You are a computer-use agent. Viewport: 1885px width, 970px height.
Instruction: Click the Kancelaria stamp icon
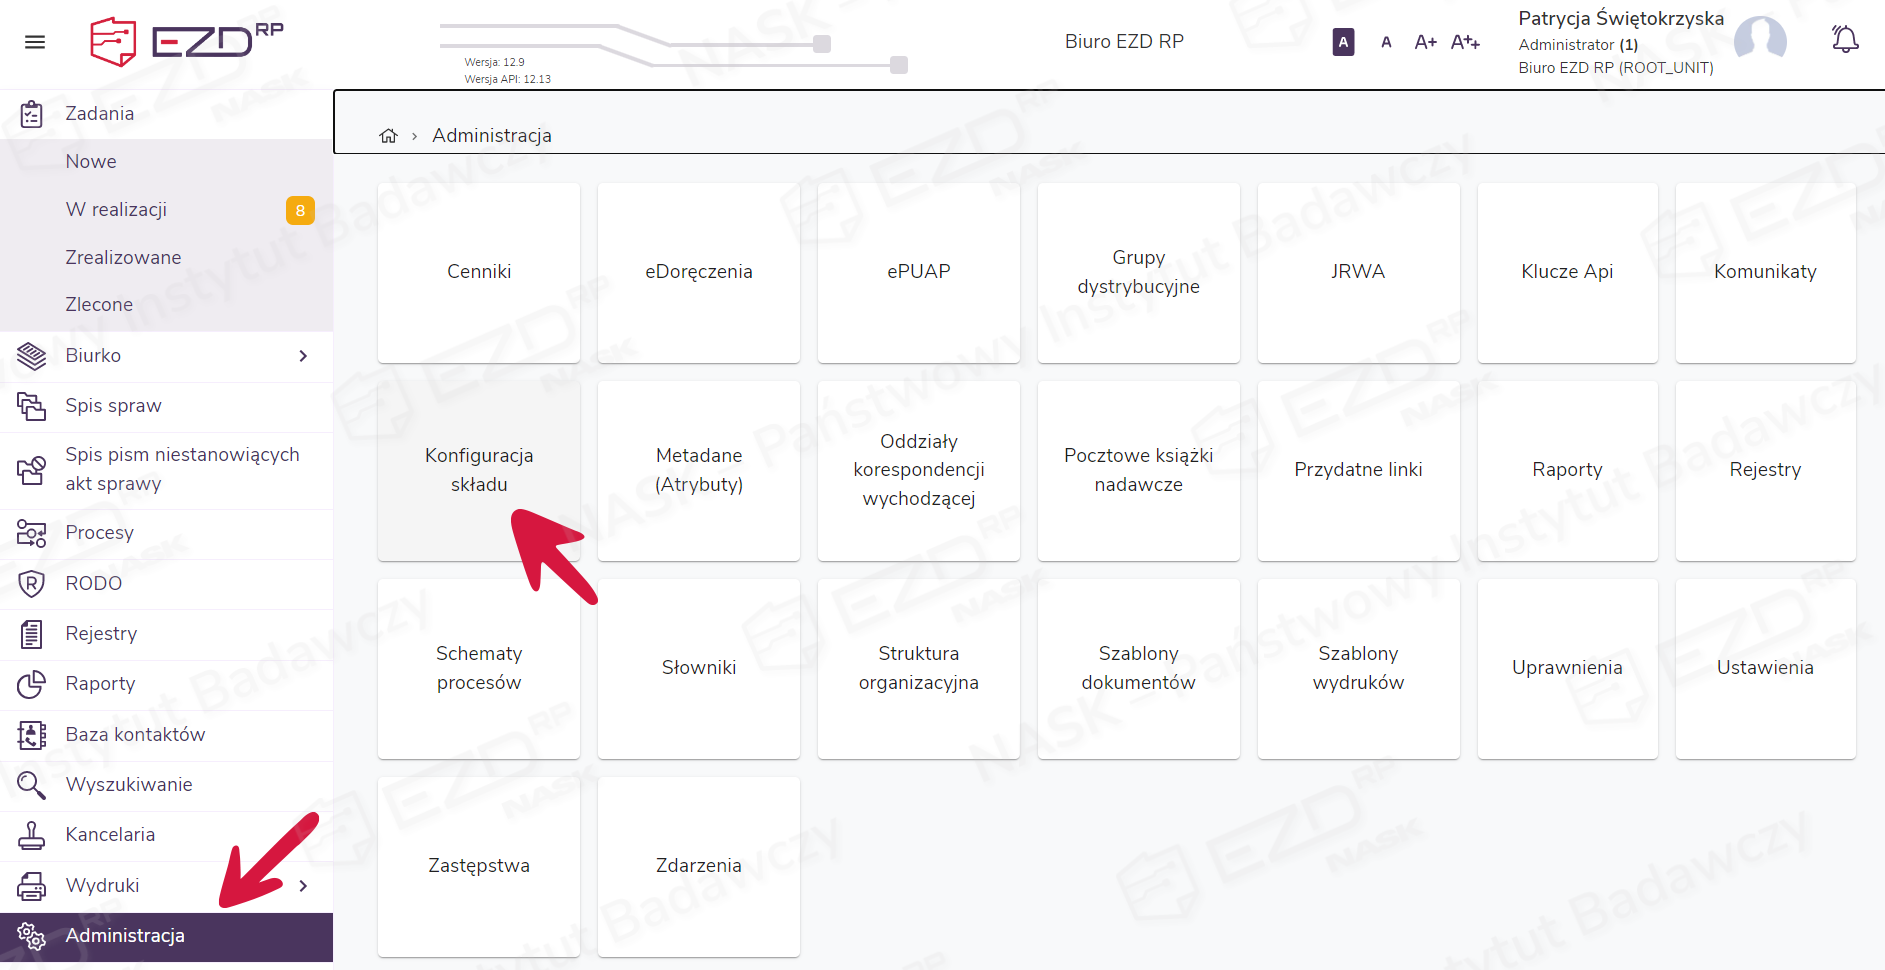32,835
